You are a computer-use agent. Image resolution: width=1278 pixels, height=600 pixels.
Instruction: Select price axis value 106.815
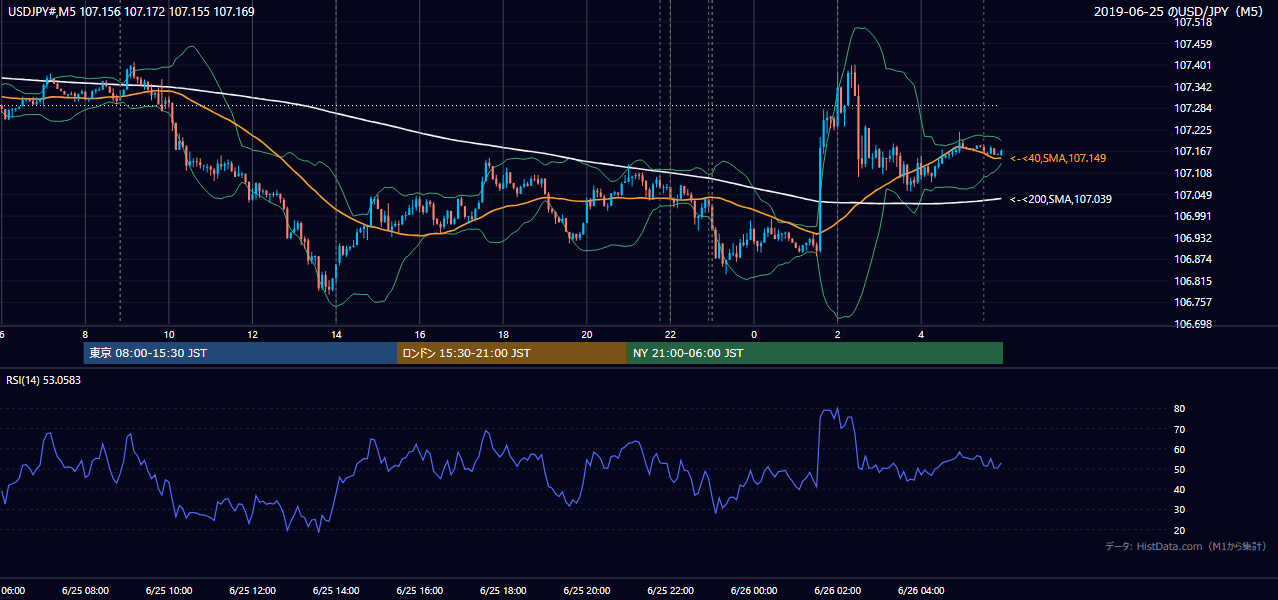pyautogui.click(x=1193, y=281)
